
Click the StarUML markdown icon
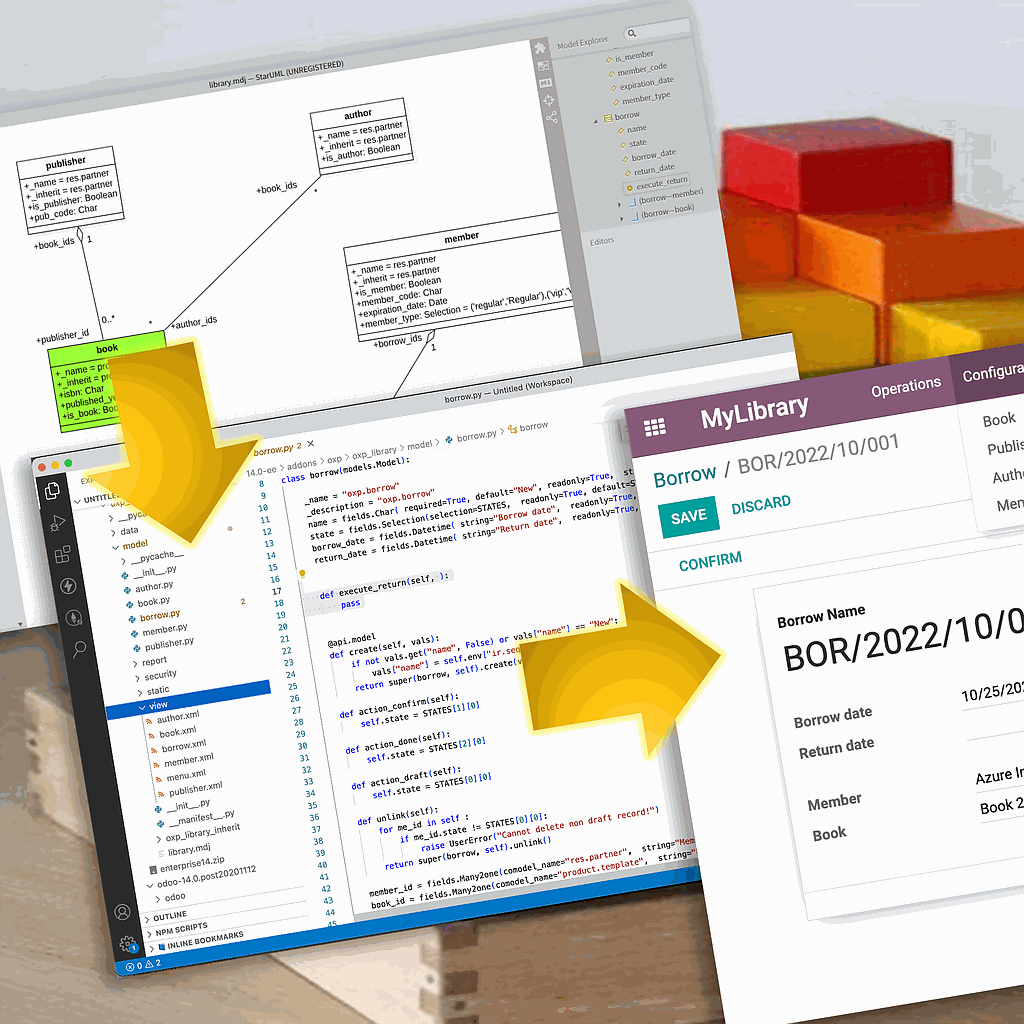tap(546, 83)
